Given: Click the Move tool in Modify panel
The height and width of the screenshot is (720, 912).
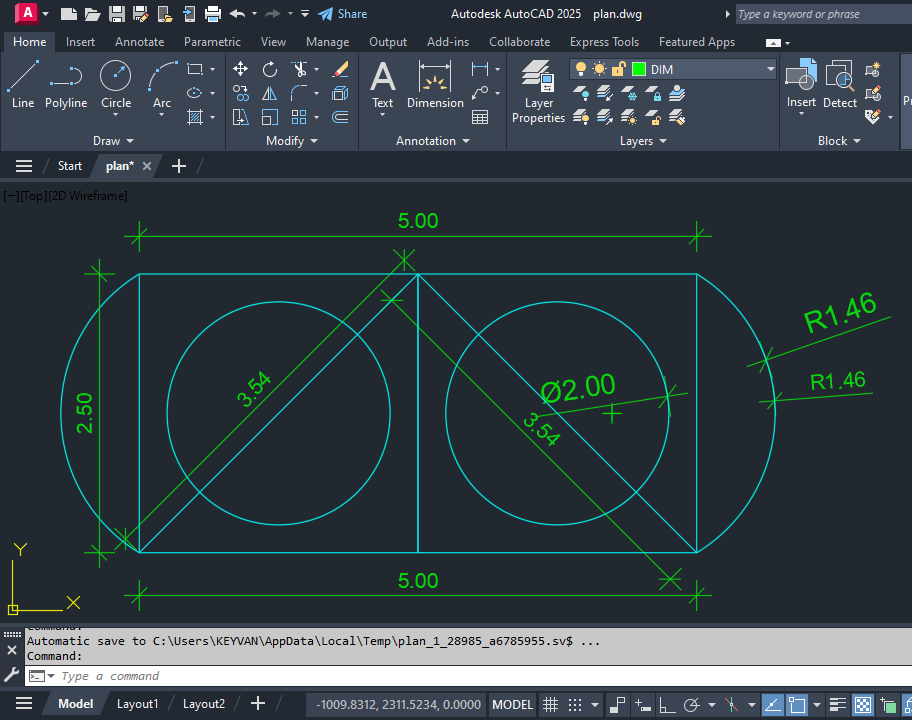Looking at the screenshot, I should [240, 69].
